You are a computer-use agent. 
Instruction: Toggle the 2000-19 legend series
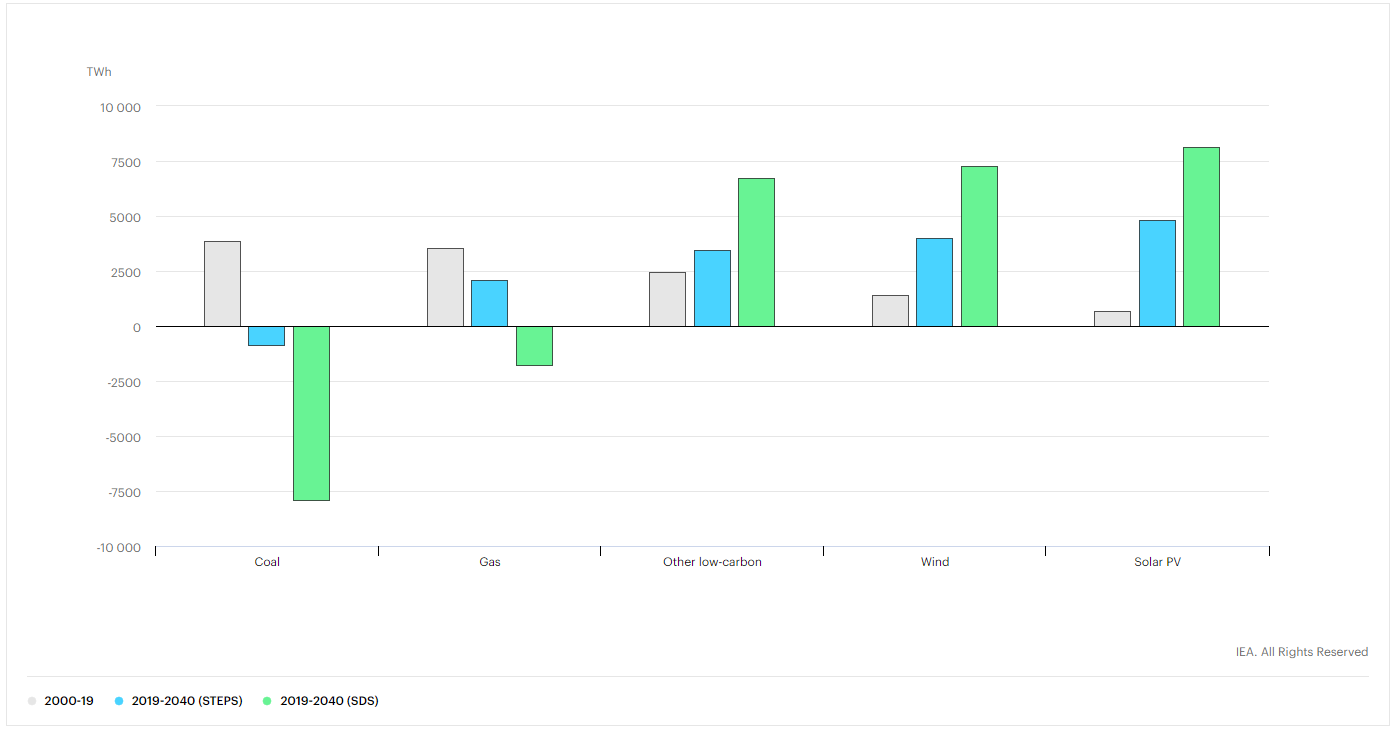[x=68, y=701]
